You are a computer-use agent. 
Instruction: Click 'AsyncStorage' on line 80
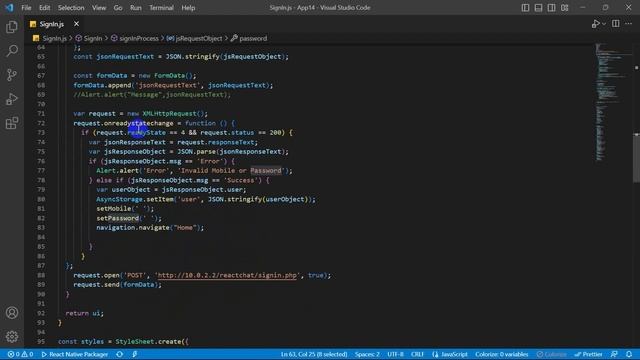coord(120,199)
